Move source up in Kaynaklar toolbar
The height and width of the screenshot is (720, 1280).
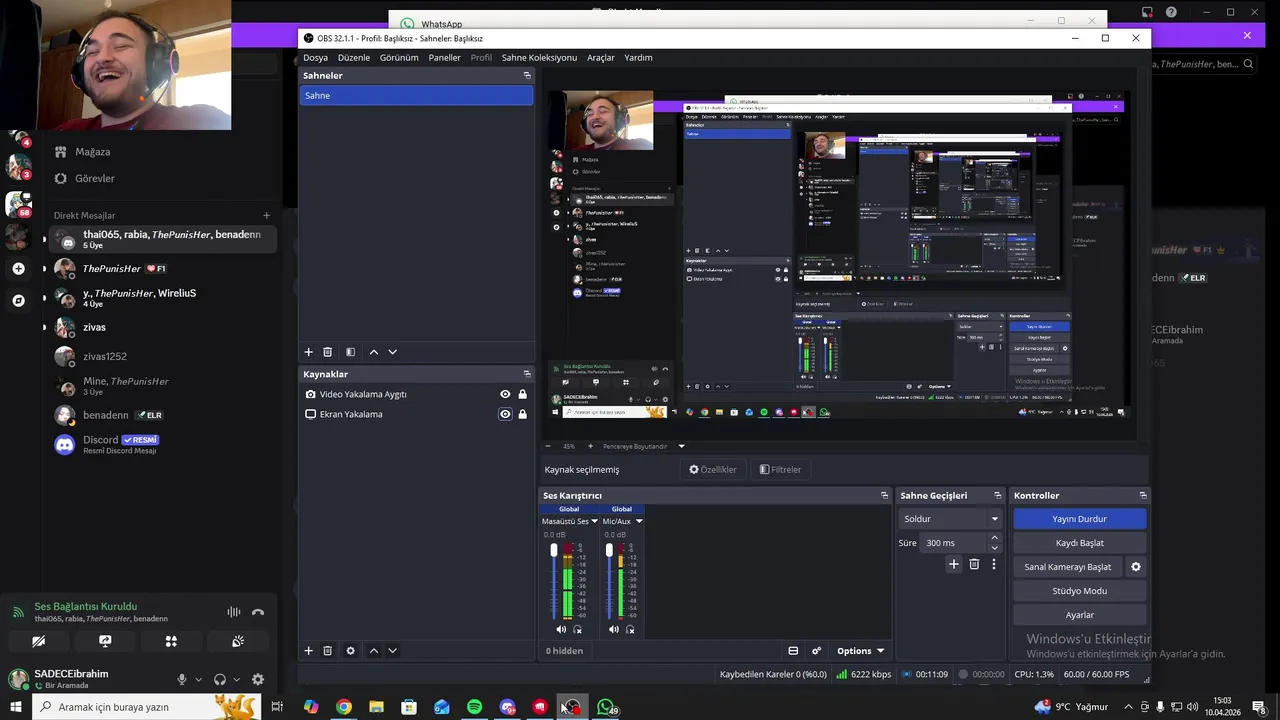tap(374, 650)
